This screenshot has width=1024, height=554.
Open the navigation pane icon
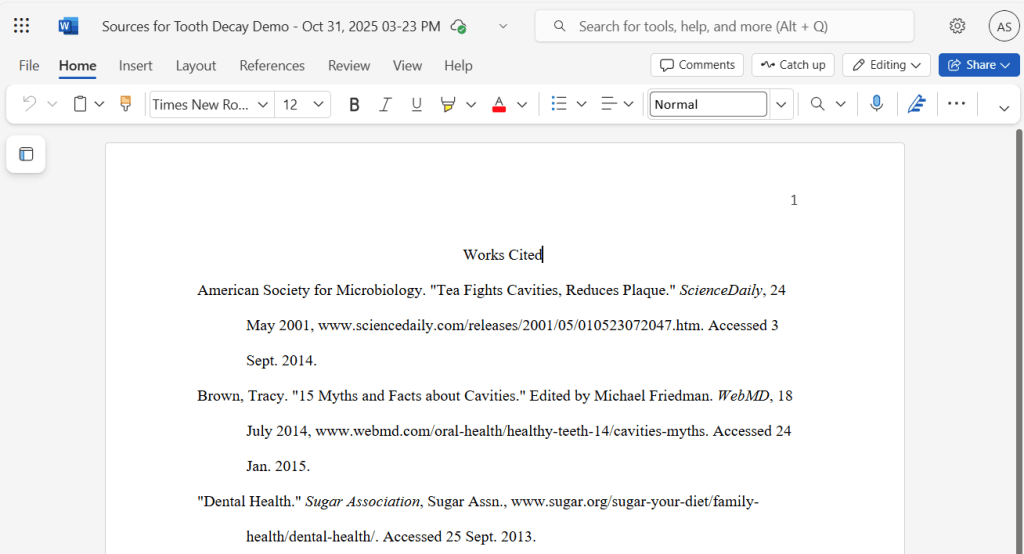26,154
